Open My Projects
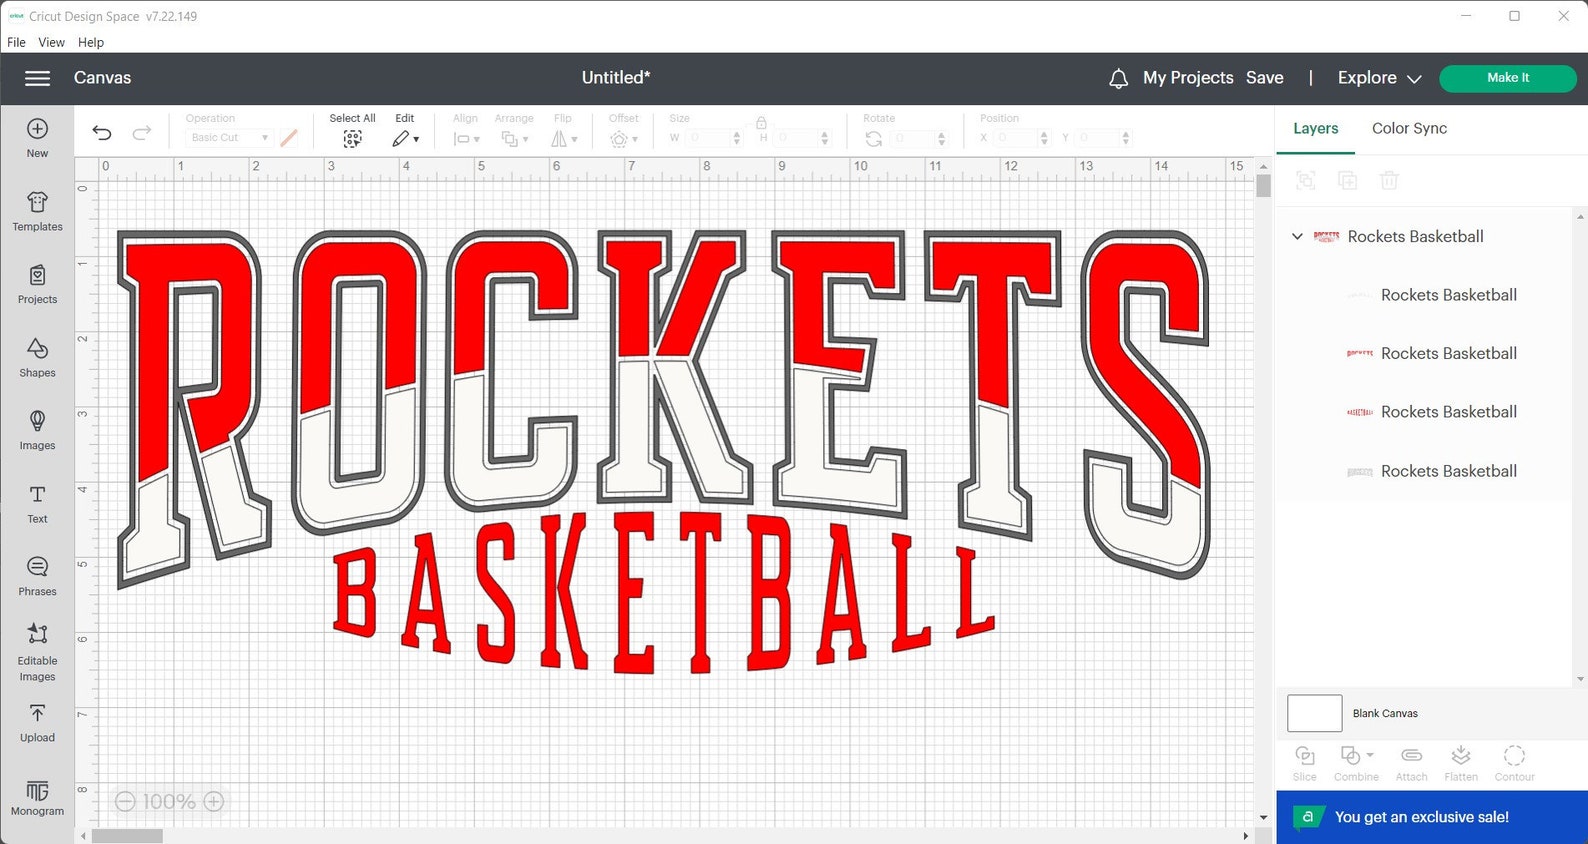Screen dimensions: 1588x844 (x=1188, y=78)
